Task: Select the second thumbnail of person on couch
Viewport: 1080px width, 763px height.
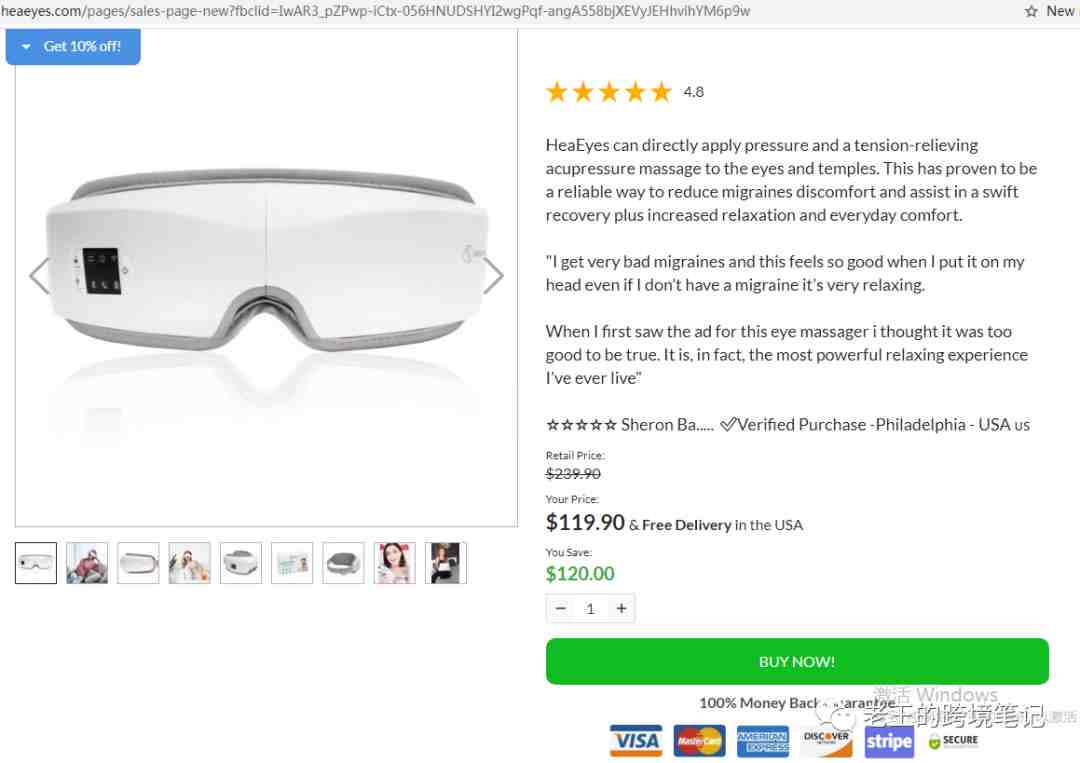Action: 87,563
